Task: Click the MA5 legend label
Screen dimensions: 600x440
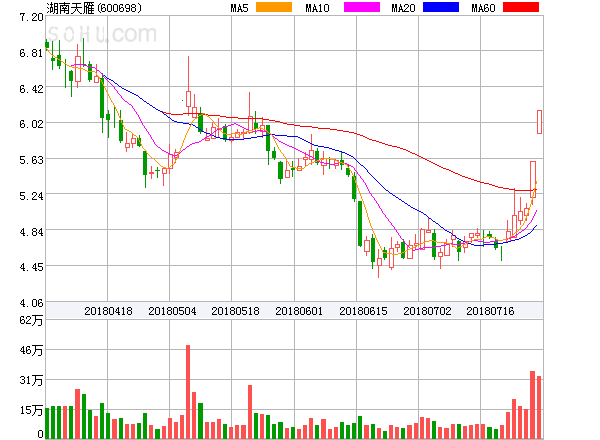Action: pos(239,8)
